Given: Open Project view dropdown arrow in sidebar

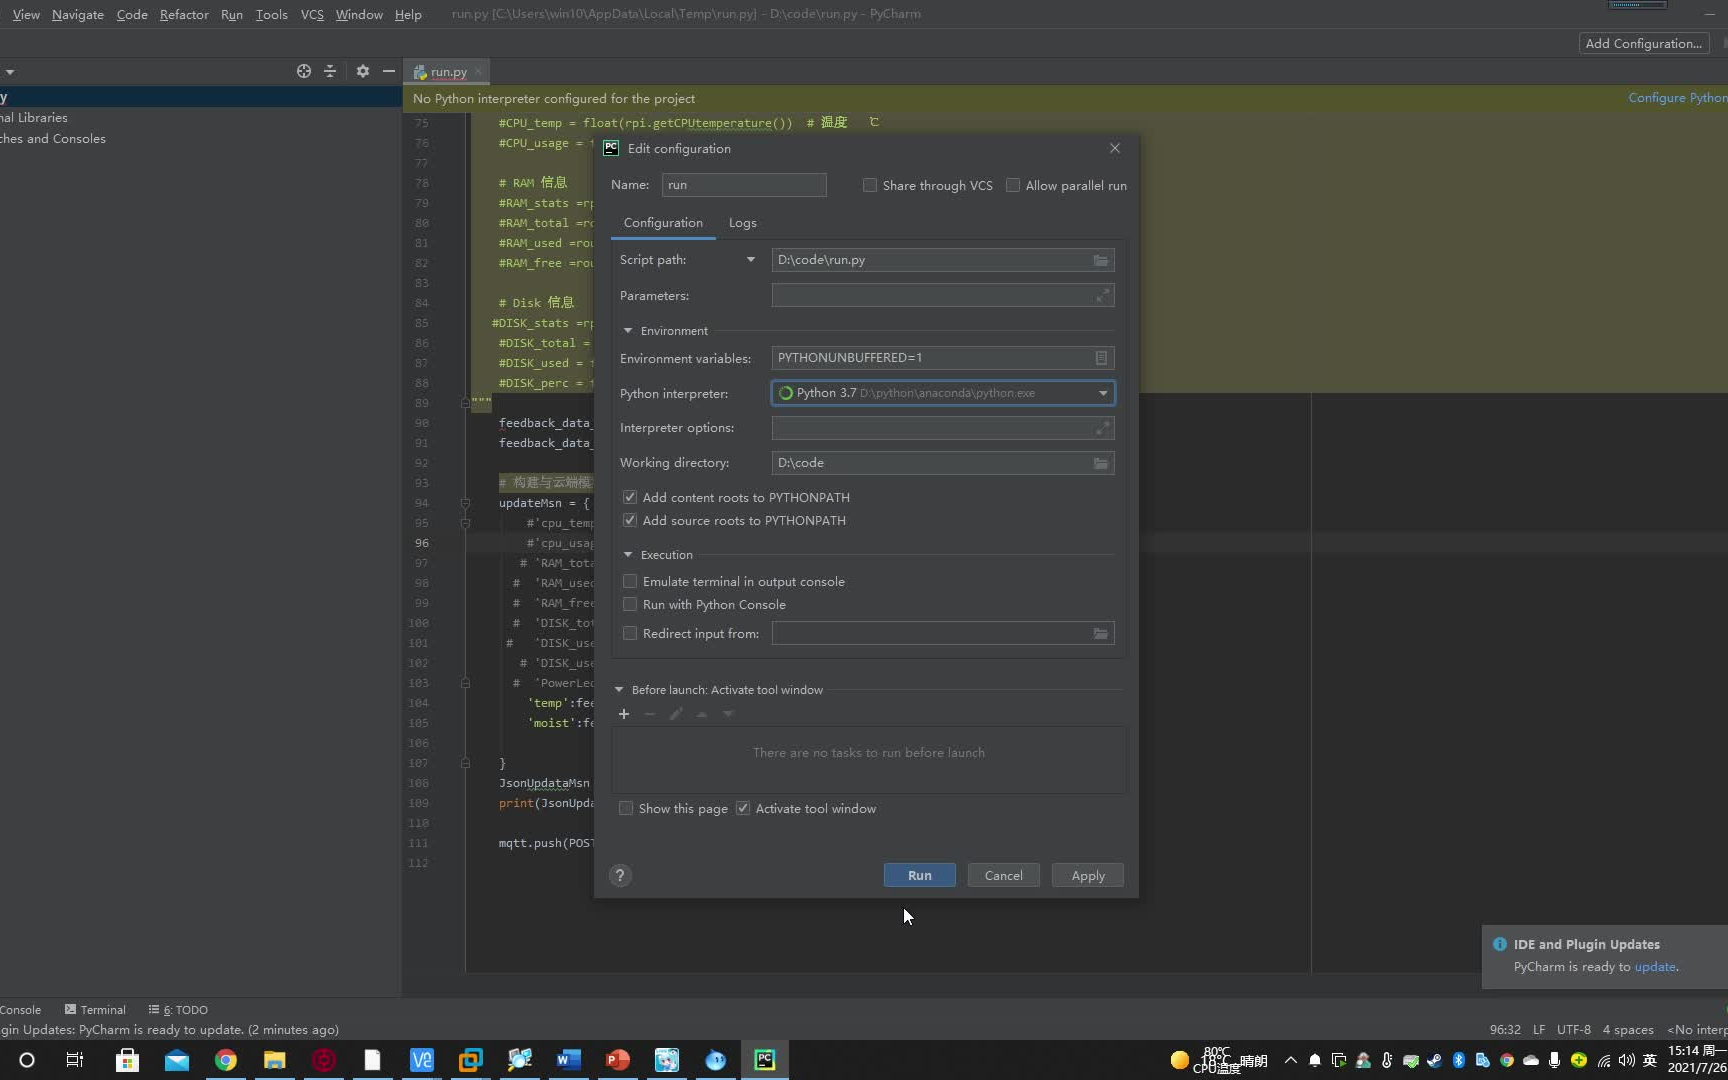Looking at the screenshot, I should 9,72.
